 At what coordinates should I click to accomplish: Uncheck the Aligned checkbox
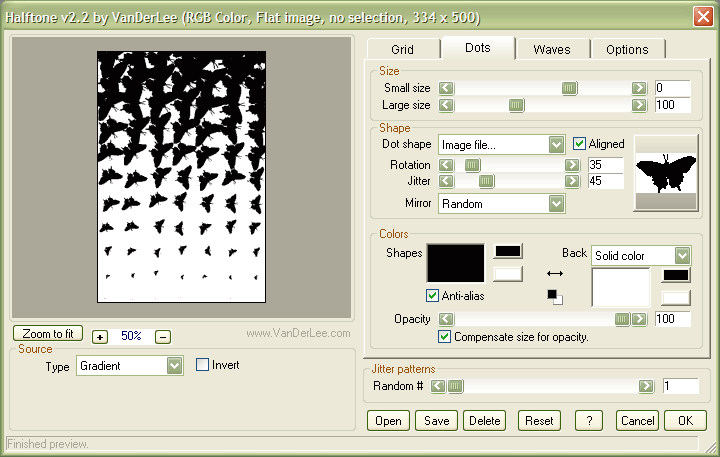(580, 144)
